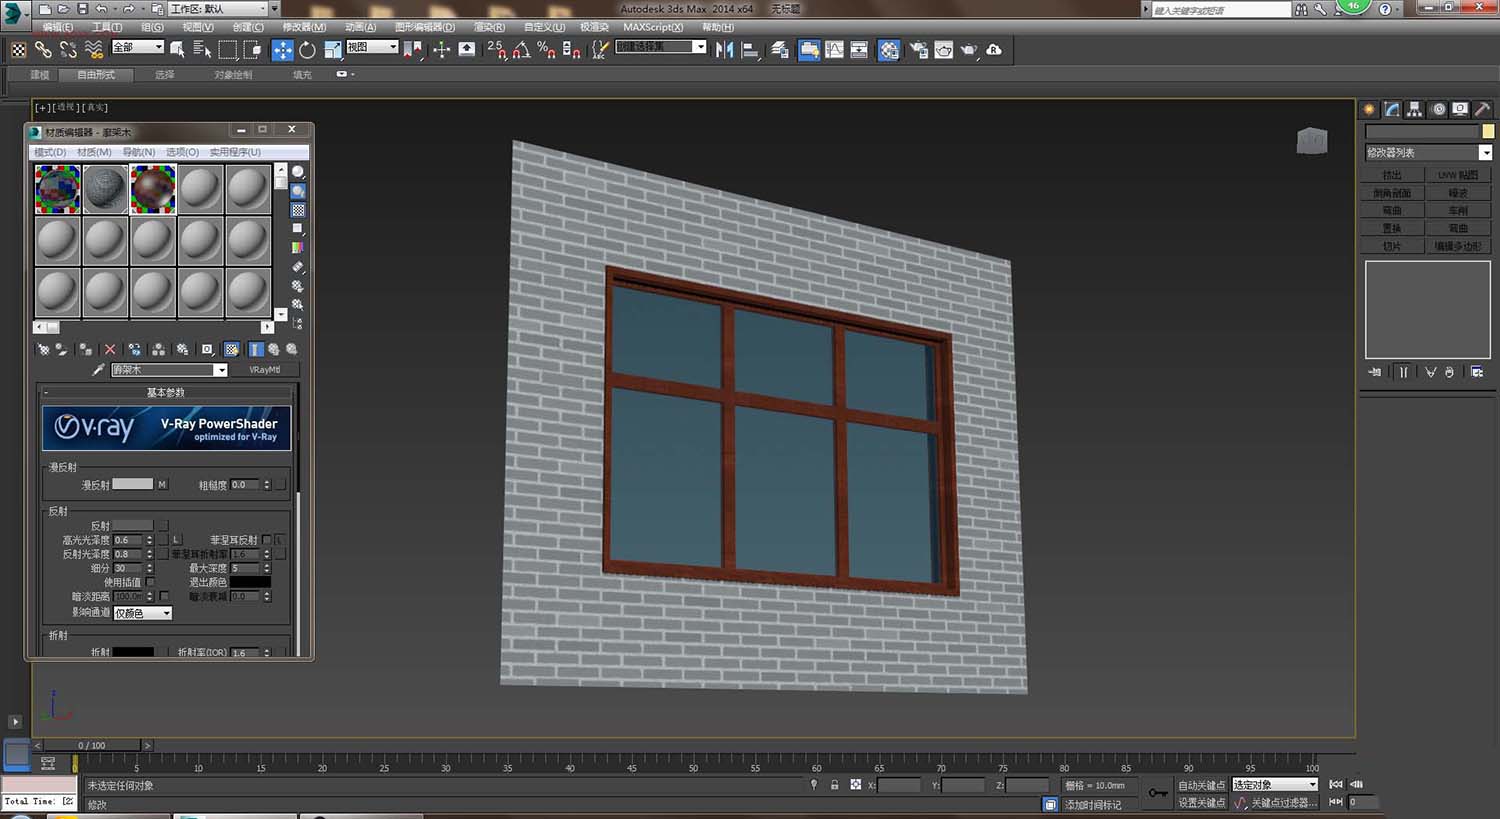Pick material from object with eyedropper

click(x=98, y=370)
